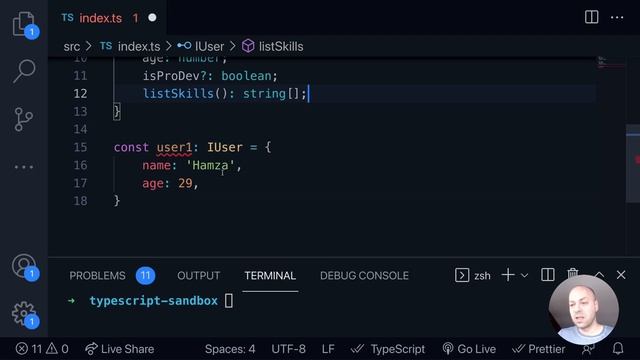Switch to the TERMINAL panel tab
Screen dimensions: 640x360
click(x=270, y=276)
